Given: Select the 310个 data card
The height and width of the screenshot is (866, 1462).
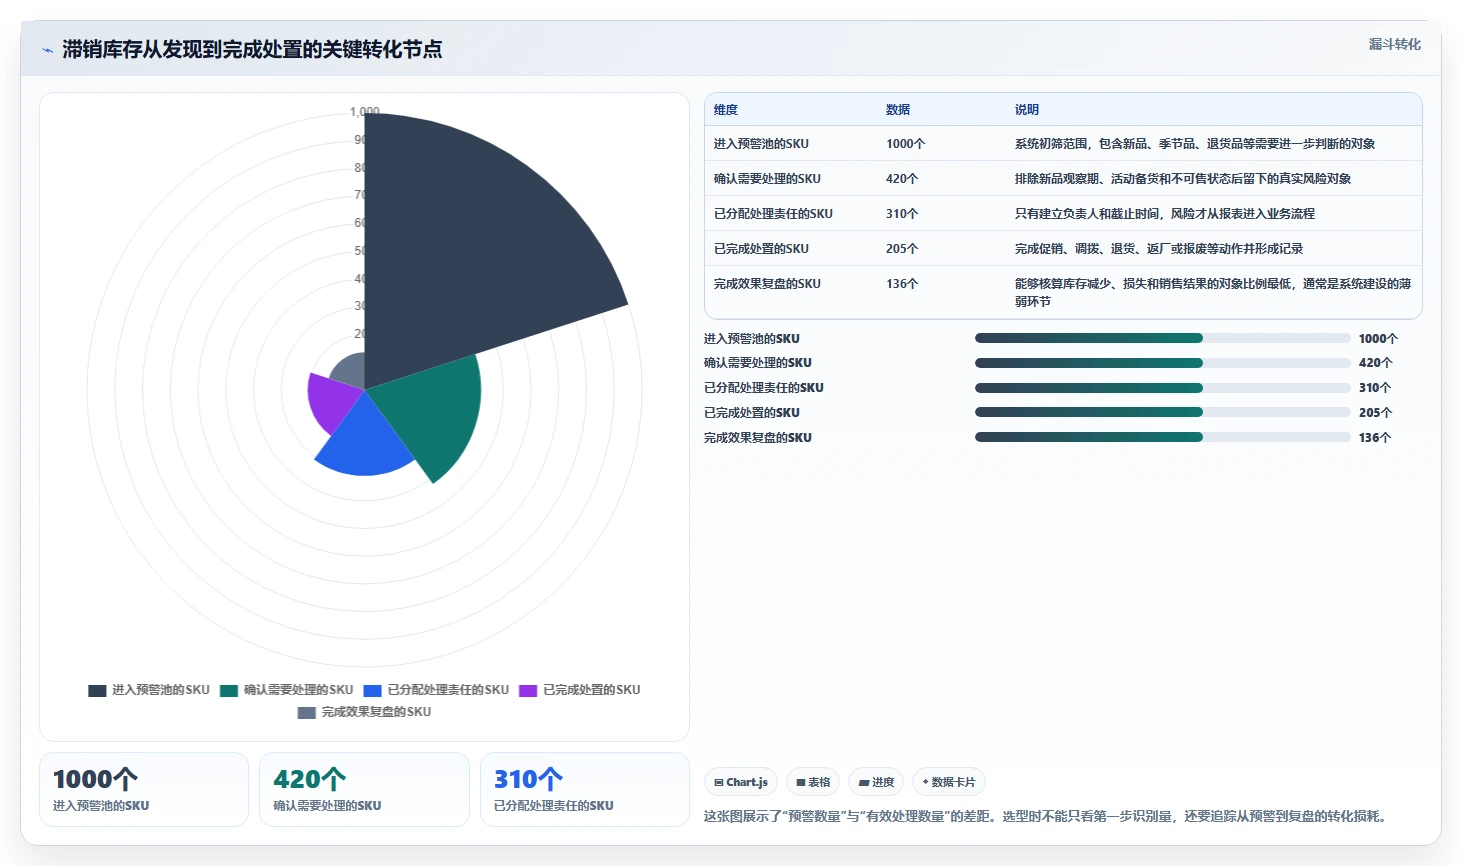Looking at the screenshot, I should [x=585, y=790].
